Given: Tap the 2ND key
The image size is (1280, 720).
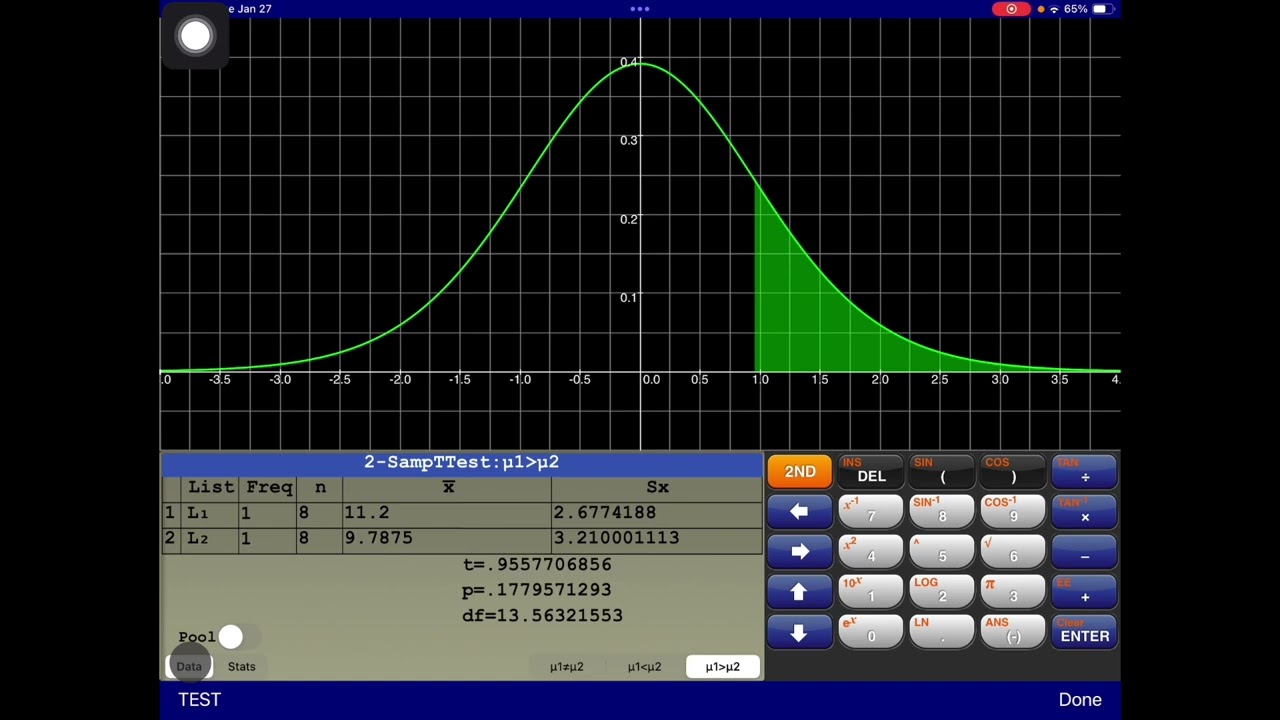Looking at the screenshot, I should point(799,471).
